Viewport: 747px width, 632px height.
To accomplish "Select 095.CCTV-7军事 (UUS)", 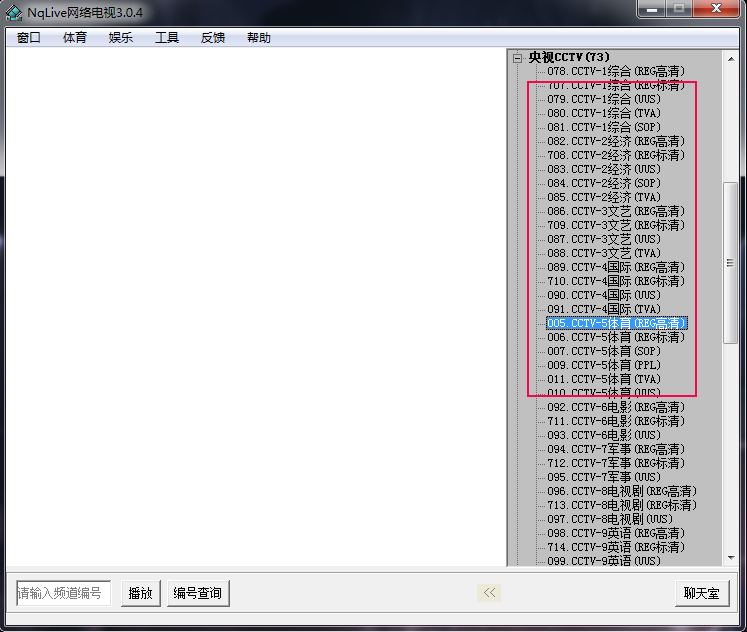I will pyautogui.click(x=604, y=477).
